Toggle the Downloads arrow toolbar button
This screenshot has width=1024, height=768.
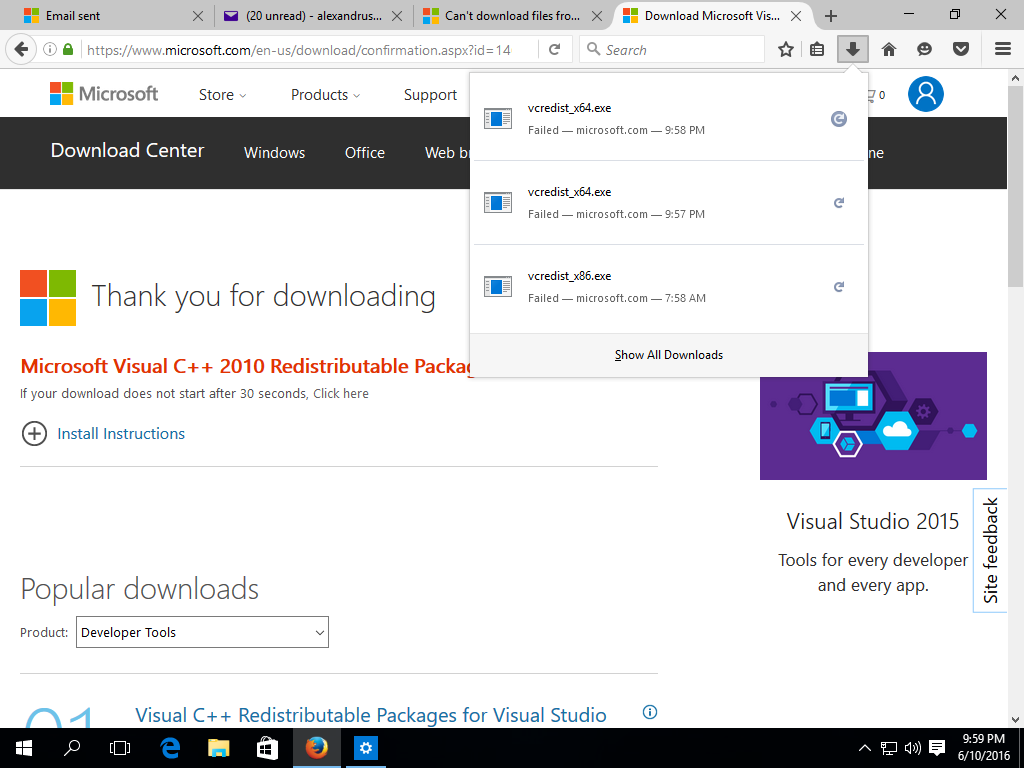[x=852, y=50]
